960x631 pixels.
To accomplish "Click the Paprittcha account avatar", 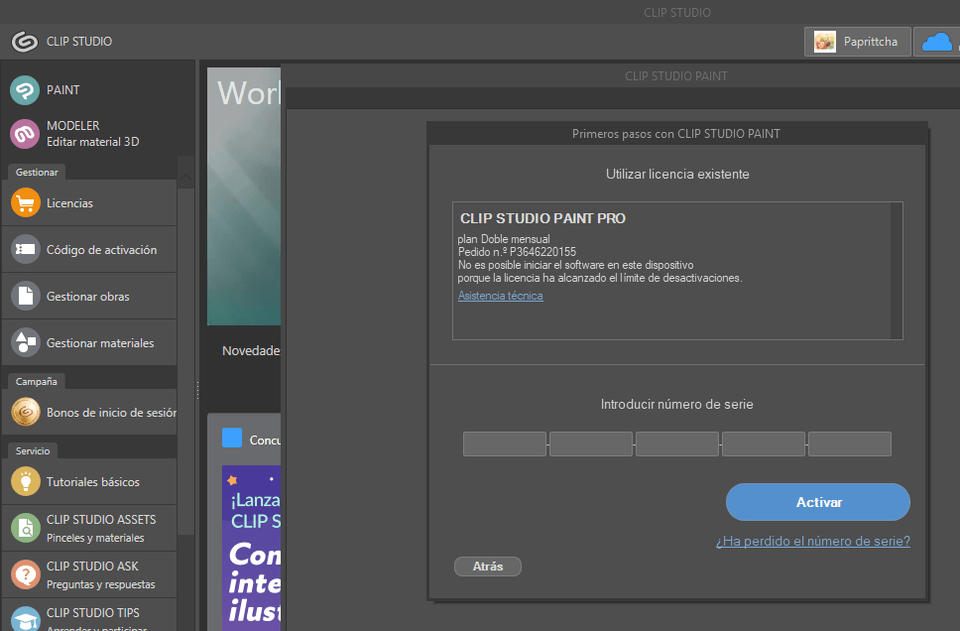I will tap(825, 42).
